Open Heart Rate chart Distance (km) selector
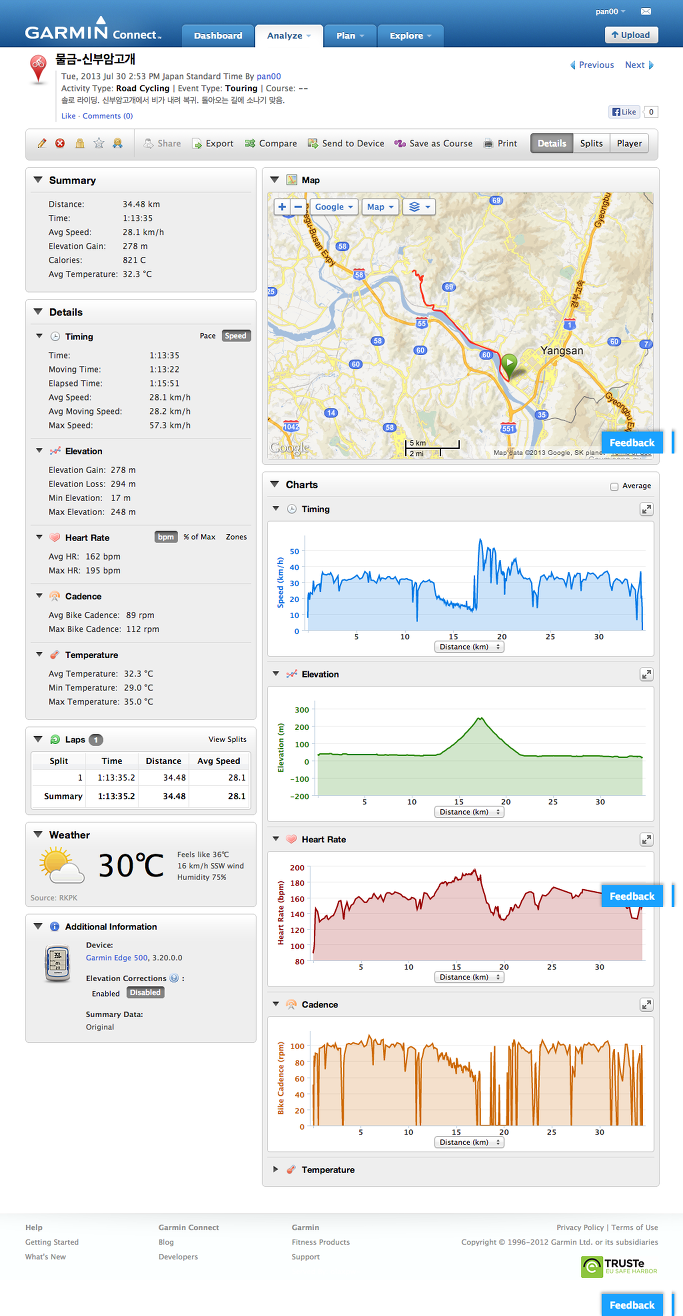This screenshot has width=683, height=1316. pyautogui.click(x=470, y=977)
